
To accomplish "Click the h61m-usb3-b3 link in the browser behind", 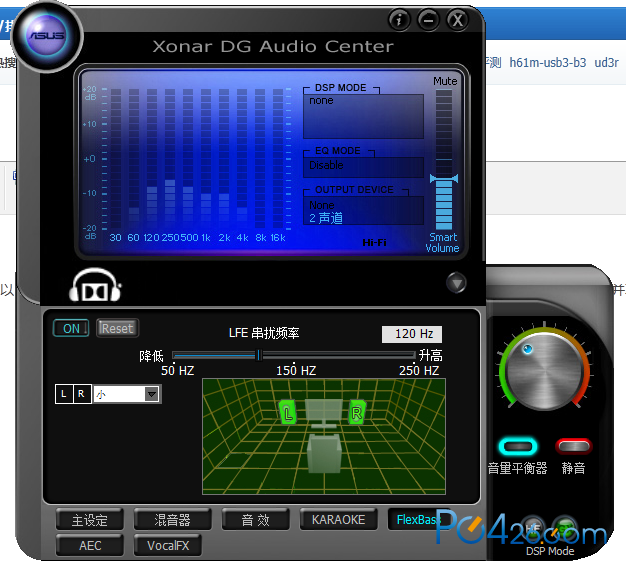I will point(548,63).
